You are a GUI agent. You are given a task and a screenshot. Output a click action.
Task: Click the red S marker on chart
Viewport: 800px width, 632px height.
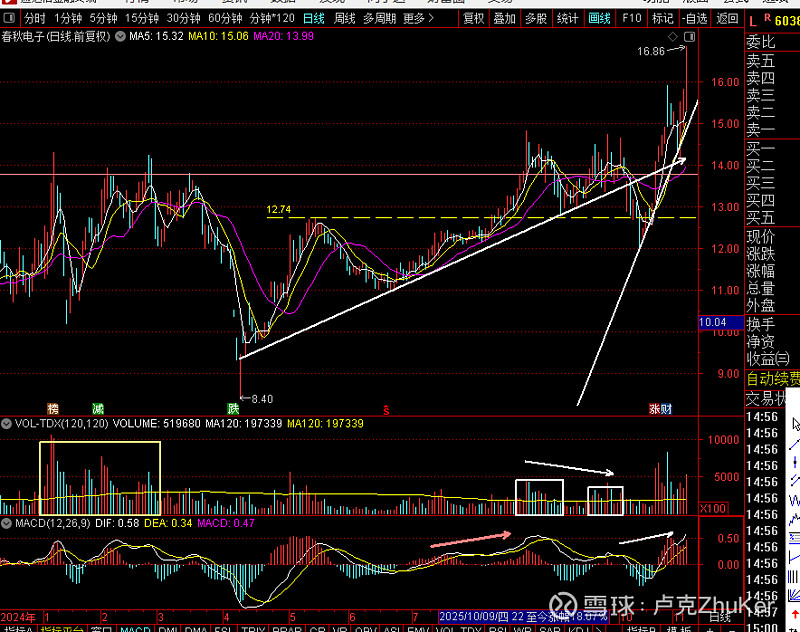click(386, 410)
